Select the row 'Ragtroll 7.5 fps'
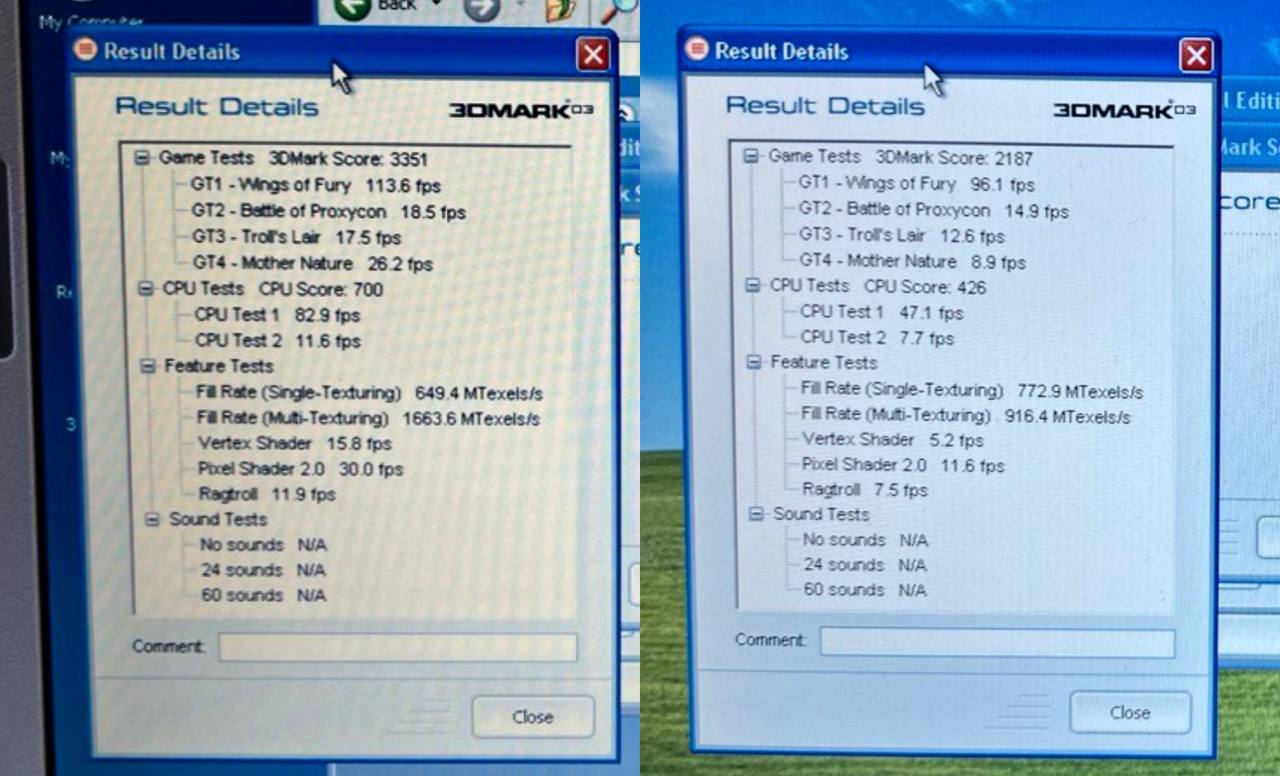1280x776 pixels. tap(866, 490)
